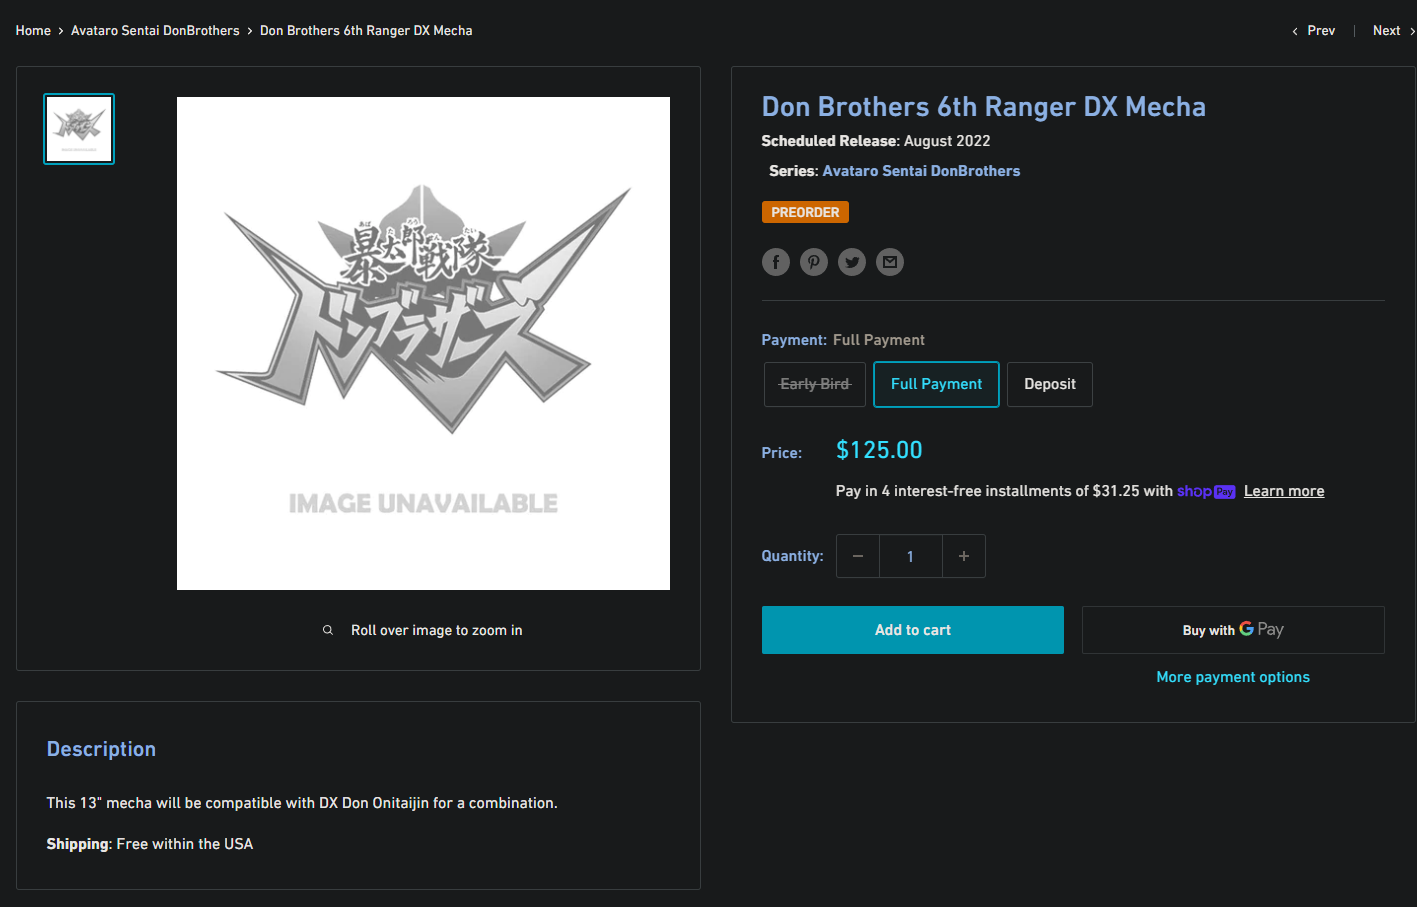Open More payment options link
Screen dimensions: 1417x907
click(1233, 677)
